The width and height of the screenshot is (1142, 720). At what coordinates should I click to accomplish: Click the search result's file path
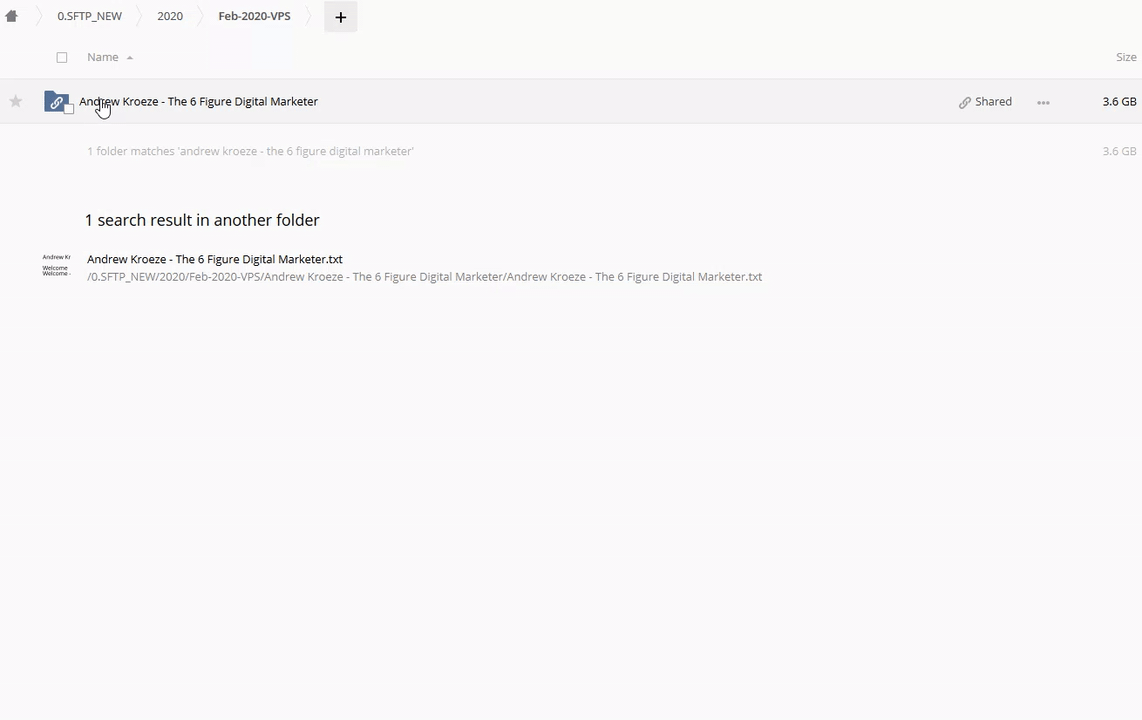tap(424, 277)
